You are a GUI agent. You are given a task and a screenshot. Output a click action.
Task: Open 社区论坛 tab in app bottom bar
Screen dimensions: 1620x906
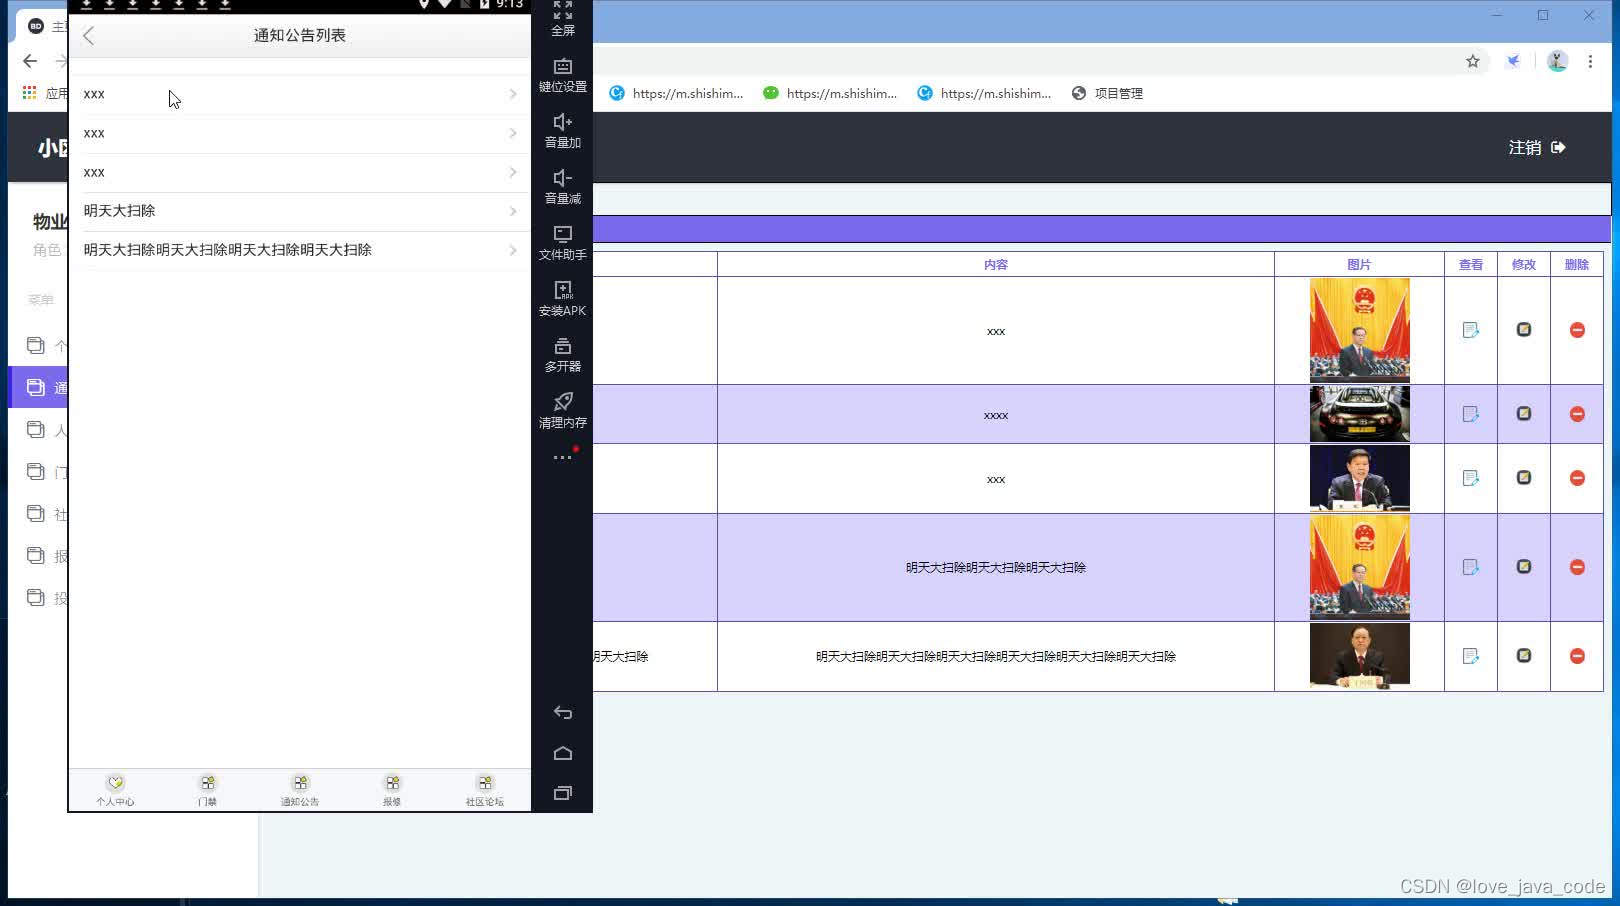tap(484, 790)
